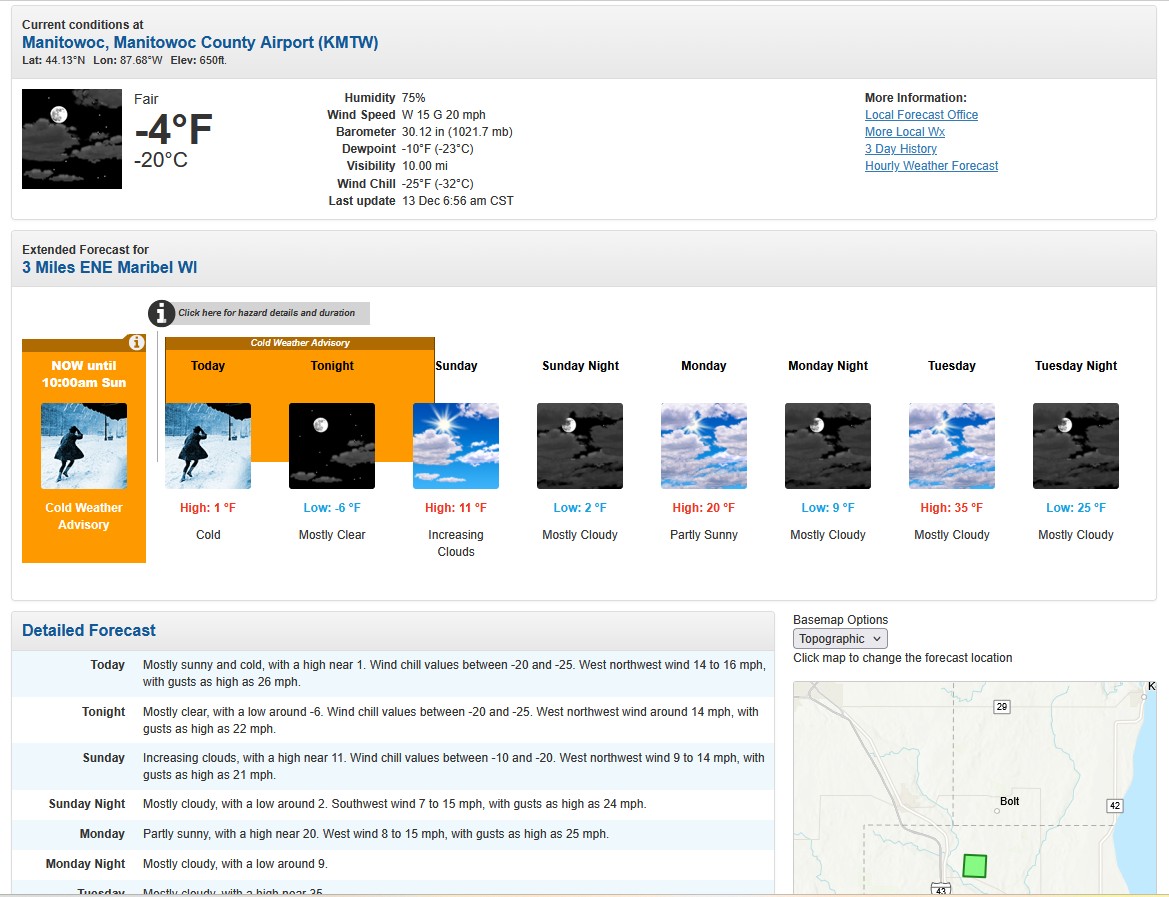The image size is (1169, 897).
Task: Click the green forecast location square on map
Action: [x=974, y=866]
